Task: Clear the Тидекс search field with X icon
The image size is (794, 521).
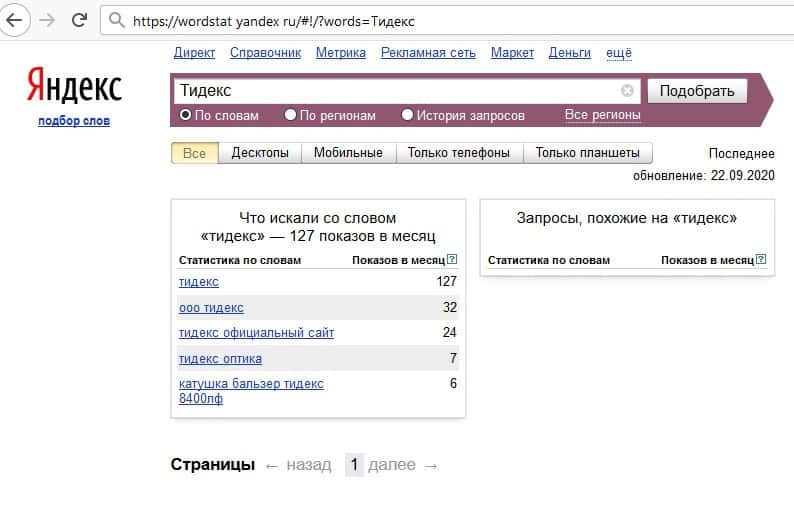Action: [627, 91]
